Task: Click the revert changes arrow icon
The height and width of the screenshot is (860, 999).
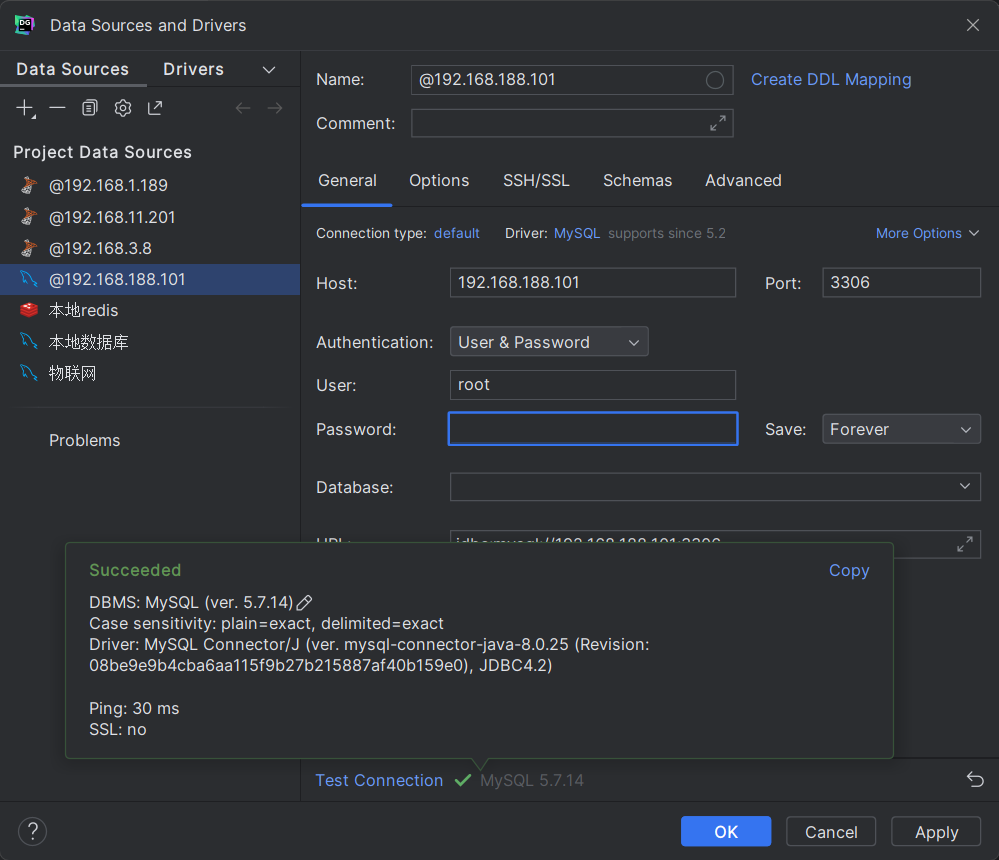Action: [975, 780]
